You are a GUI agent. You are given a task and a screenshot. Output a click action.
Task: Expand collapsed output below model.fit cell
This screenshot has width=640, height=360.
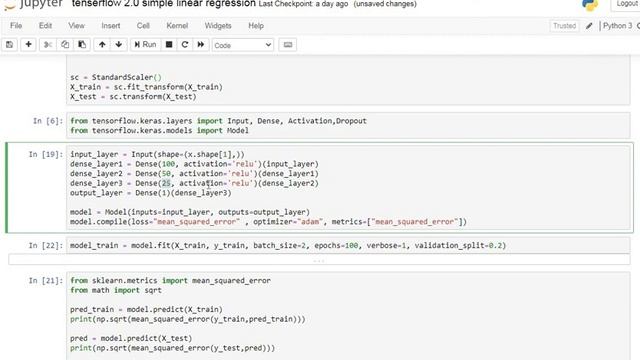pos(319,260)
